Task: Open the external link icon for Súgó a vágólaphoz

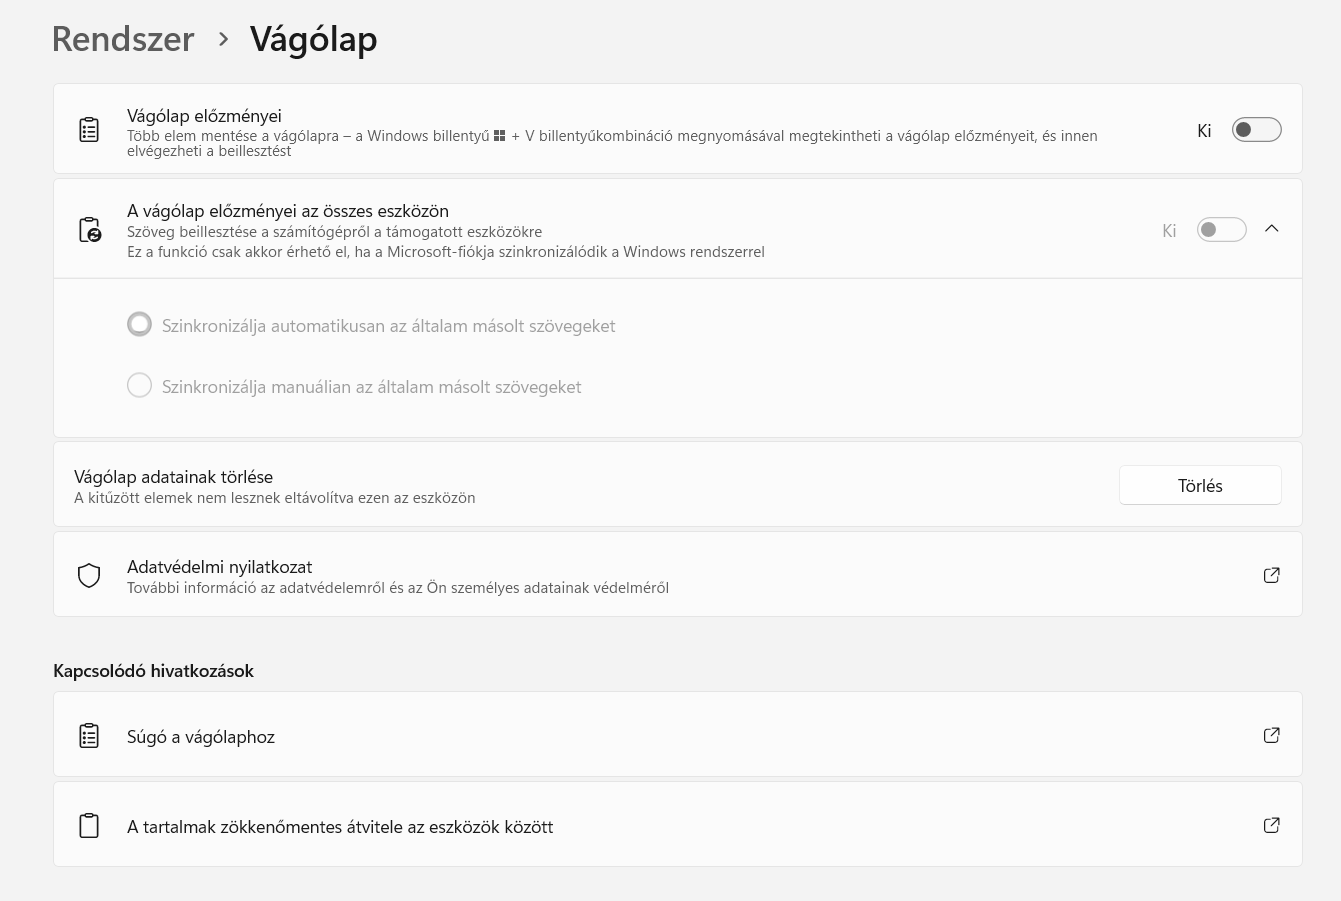Action: point(1271,735)
